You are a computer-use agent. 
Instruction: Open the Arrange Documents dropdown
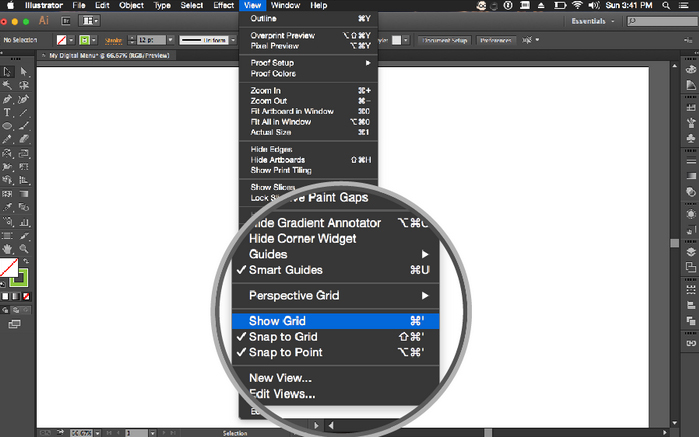(89, 21)
